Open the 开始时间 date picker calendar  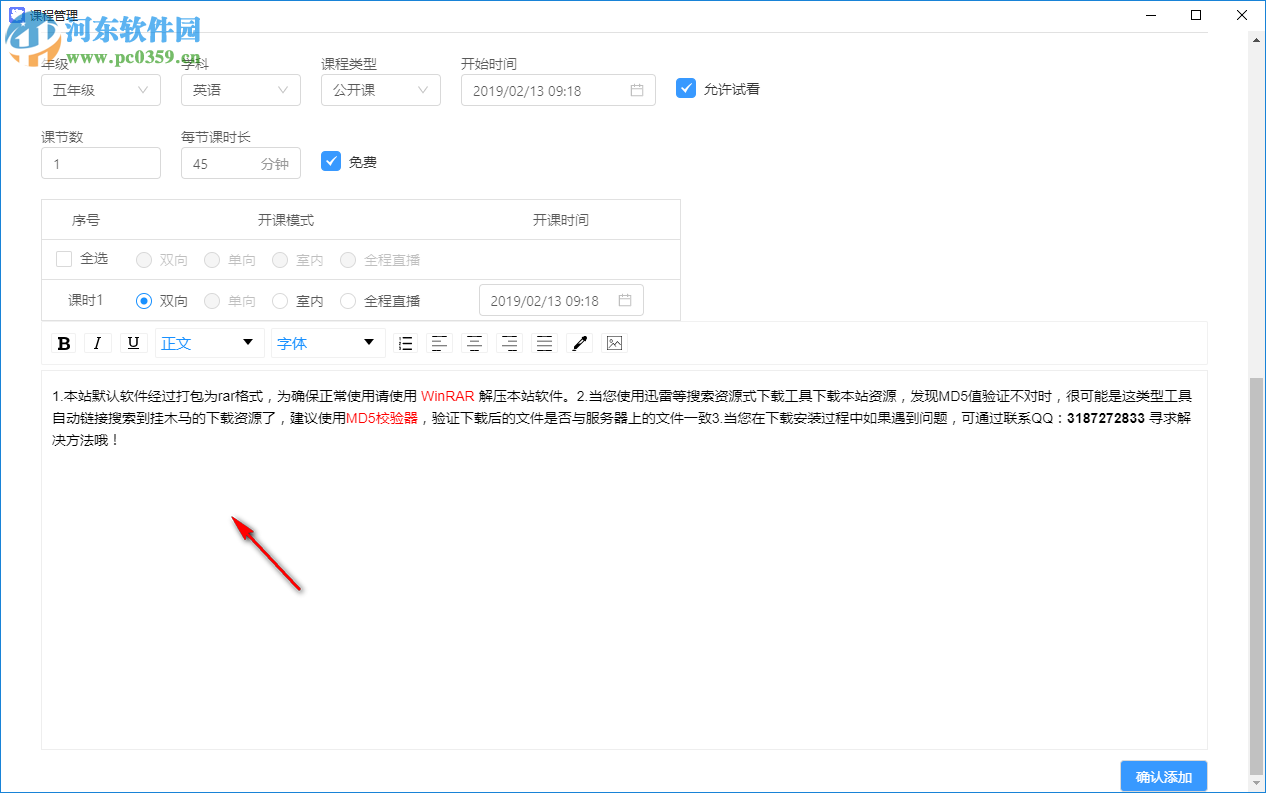click(x=637, y=89)
